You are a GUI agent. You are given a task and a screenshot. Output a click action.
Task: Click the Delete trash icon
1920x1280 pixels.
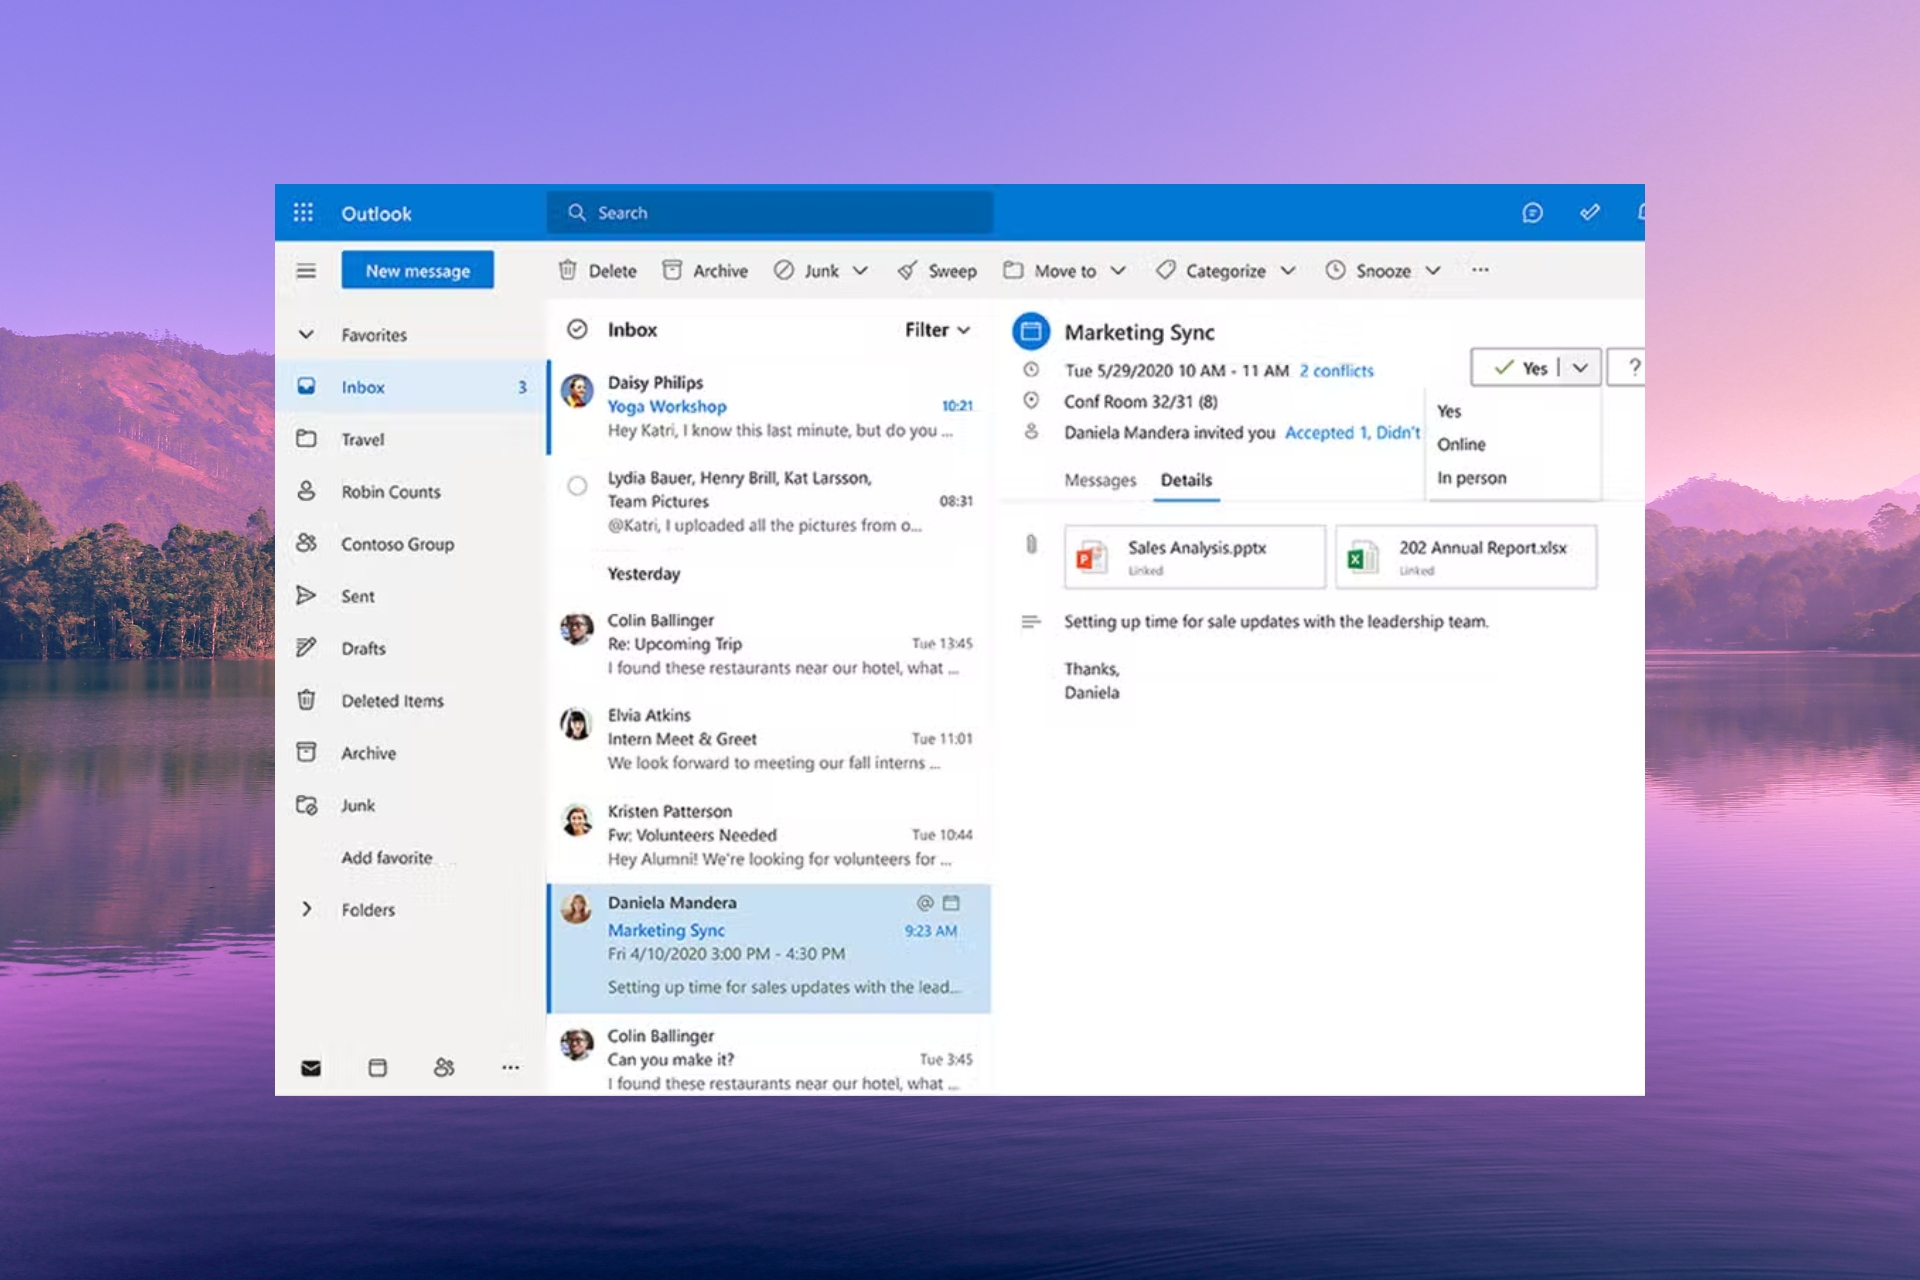pos(568,270)
